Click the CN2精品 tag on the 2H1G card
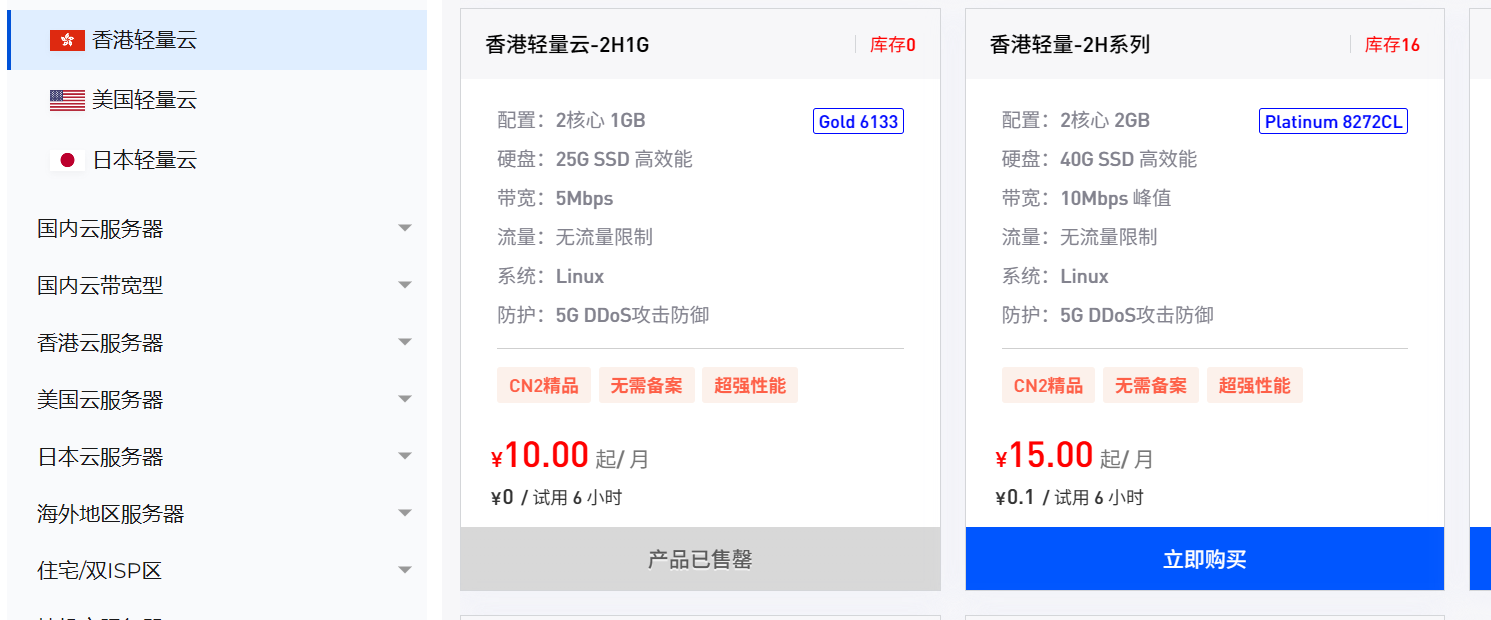The width and height of the screenshot is (1491, 620). (544, 385)
